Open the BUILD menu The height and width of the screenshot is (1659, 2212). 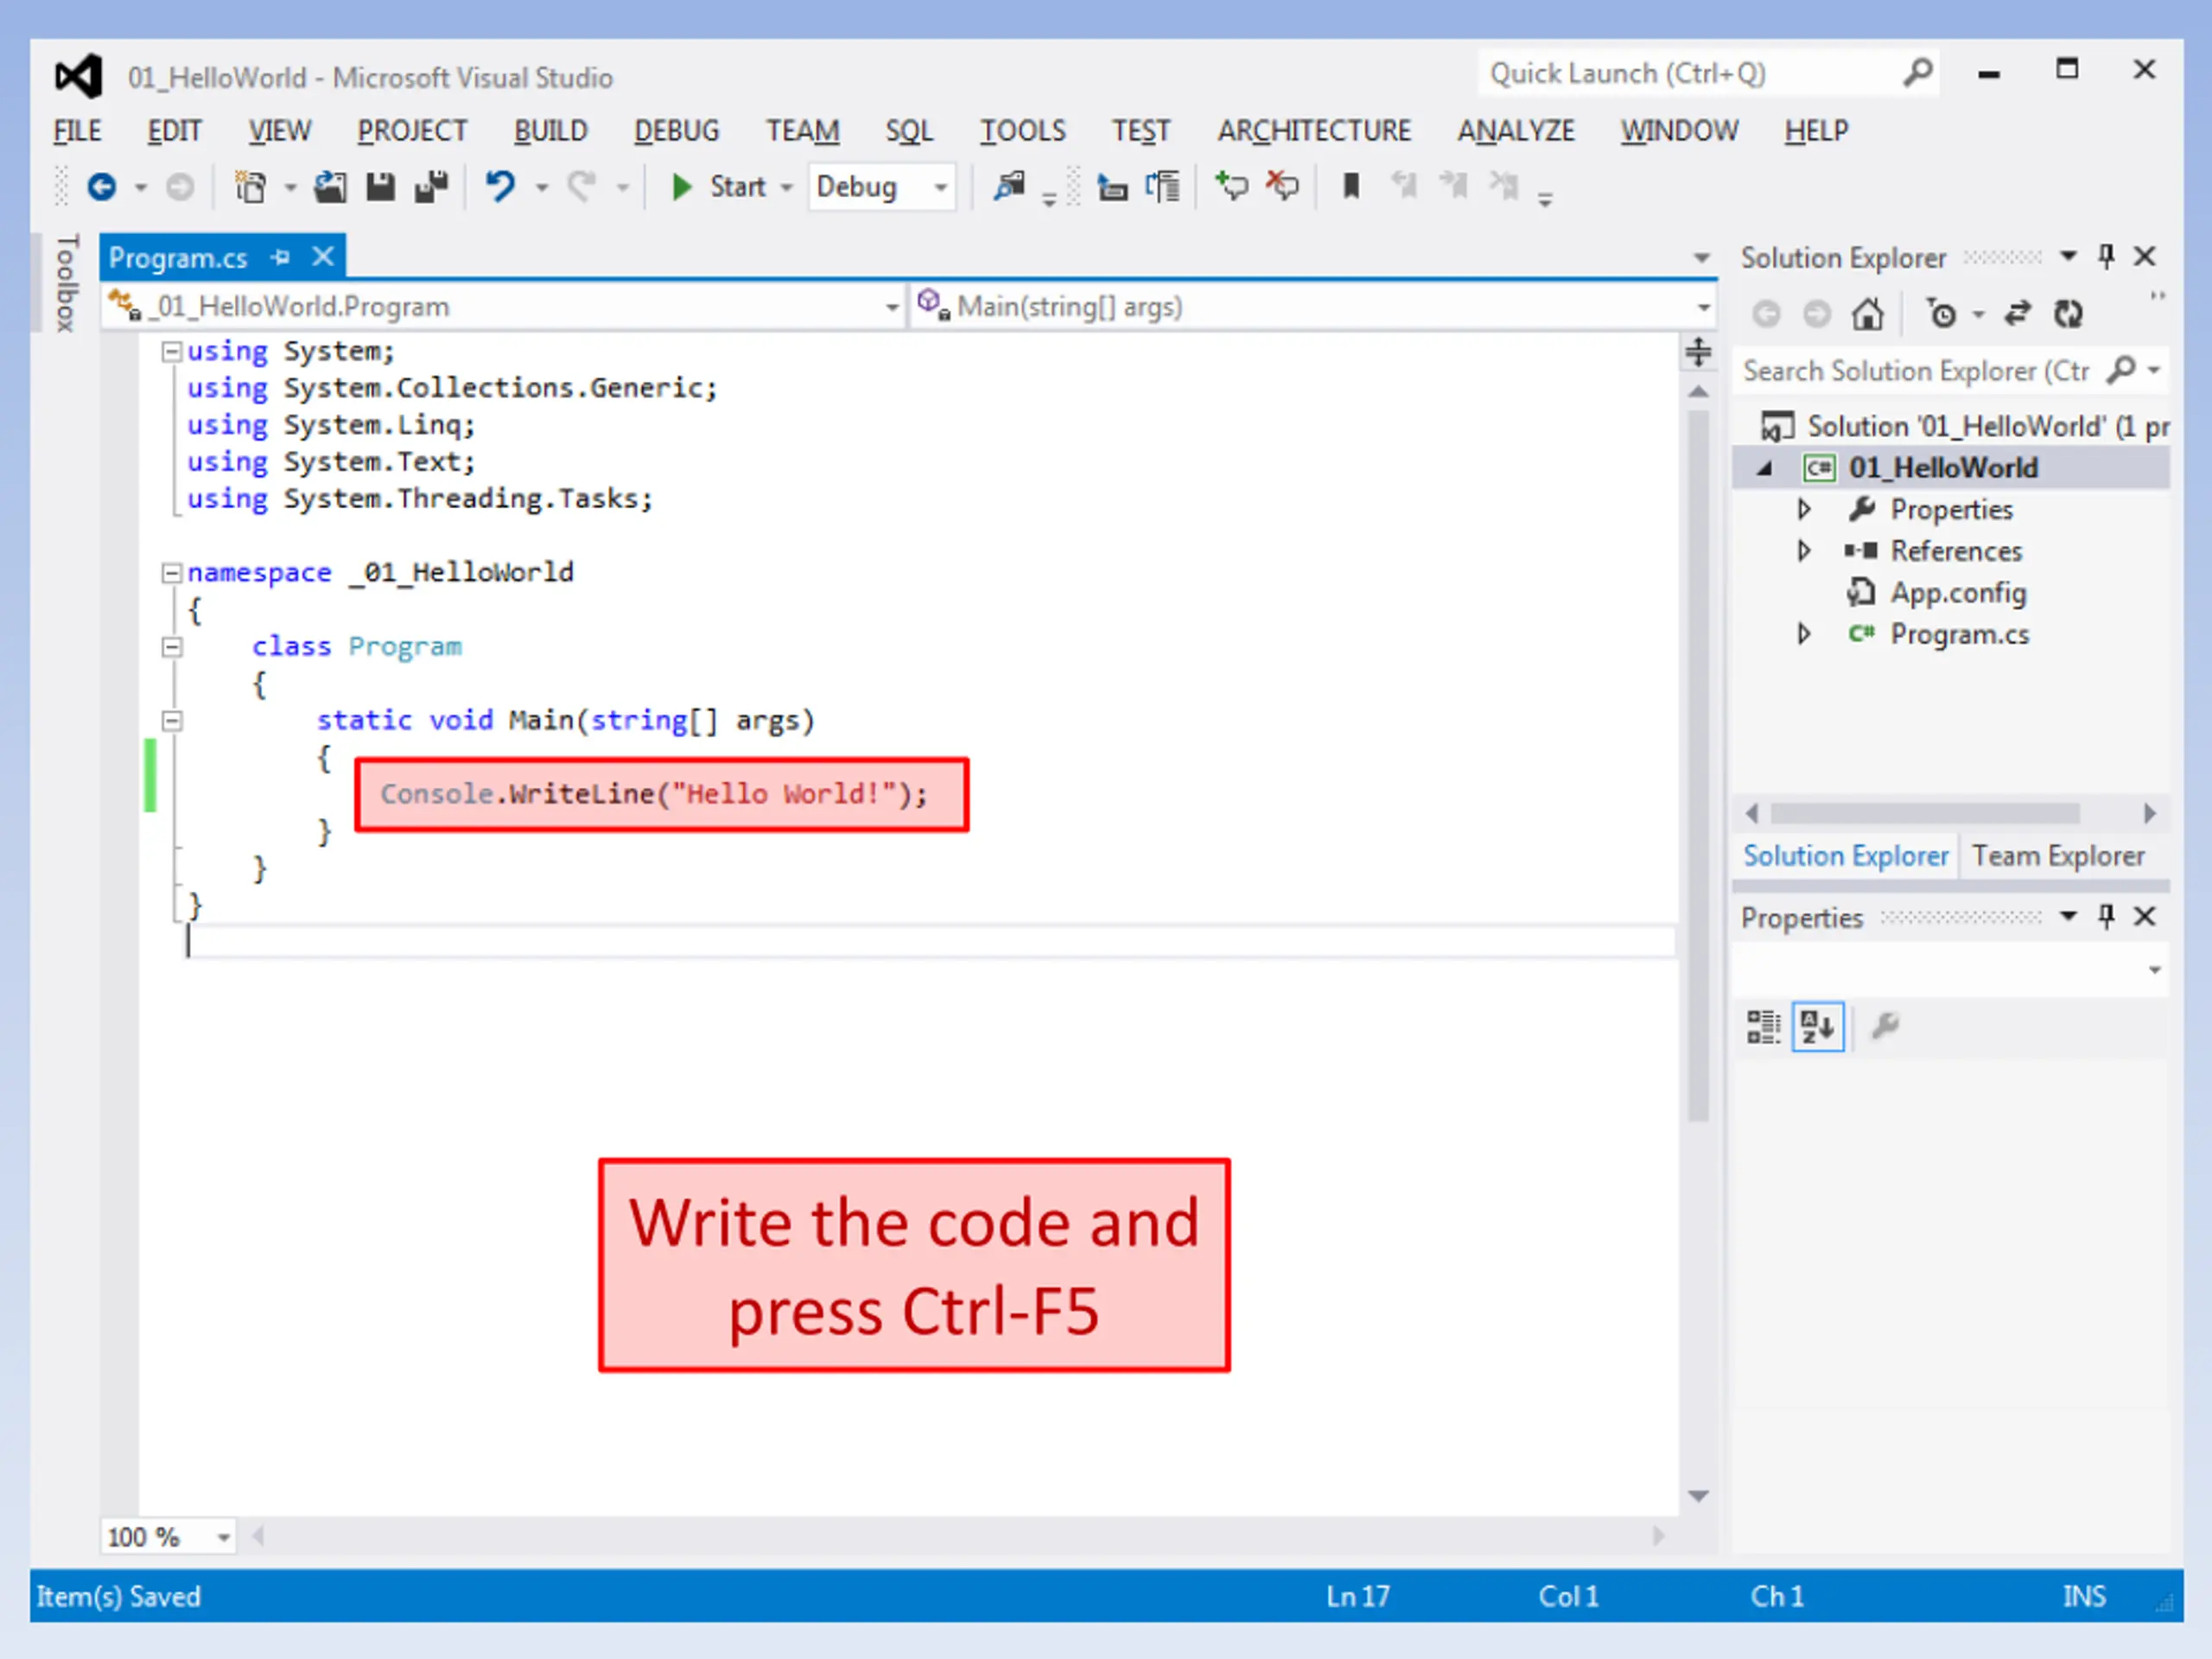pos(550,131)
